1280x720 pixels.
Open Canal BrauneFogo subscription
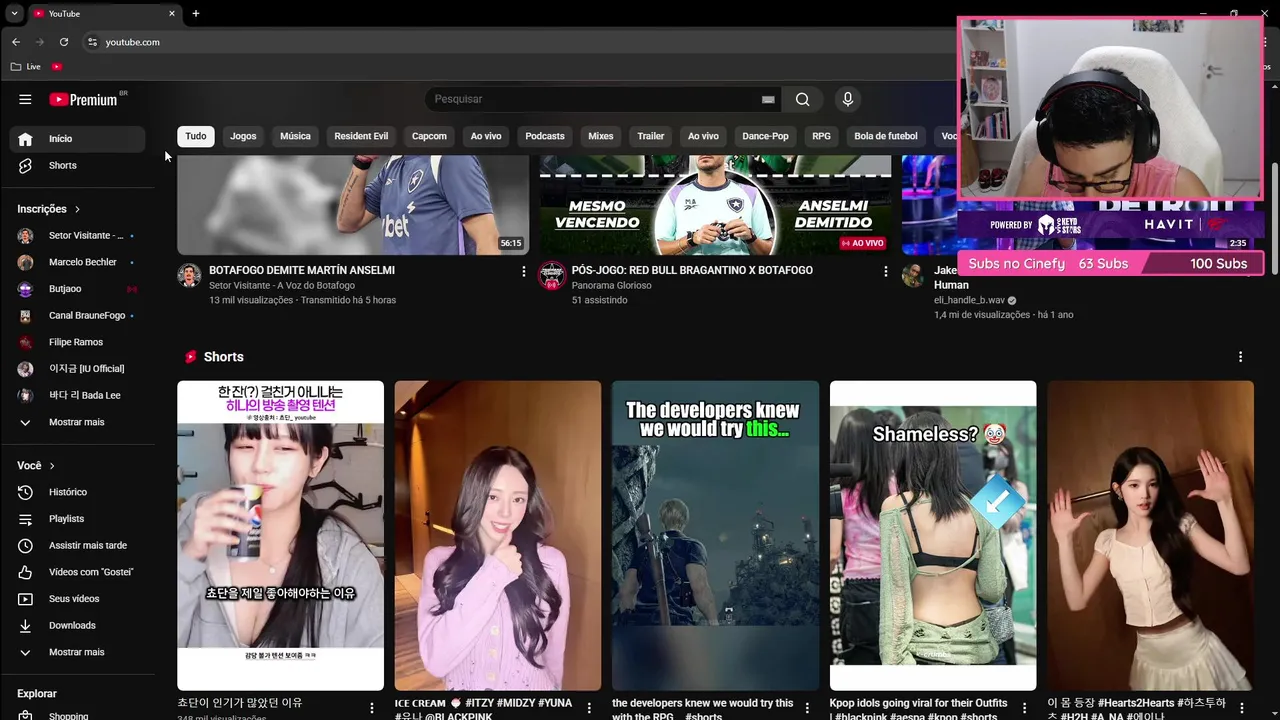77,316
